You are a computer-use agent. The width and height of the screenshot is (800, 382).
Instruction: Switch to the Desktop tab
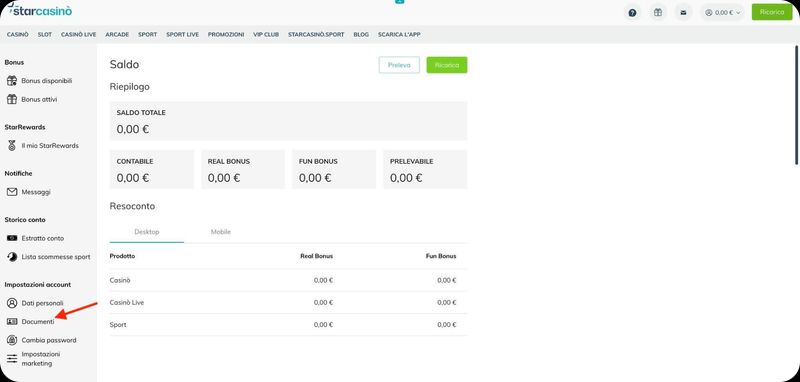147,232
